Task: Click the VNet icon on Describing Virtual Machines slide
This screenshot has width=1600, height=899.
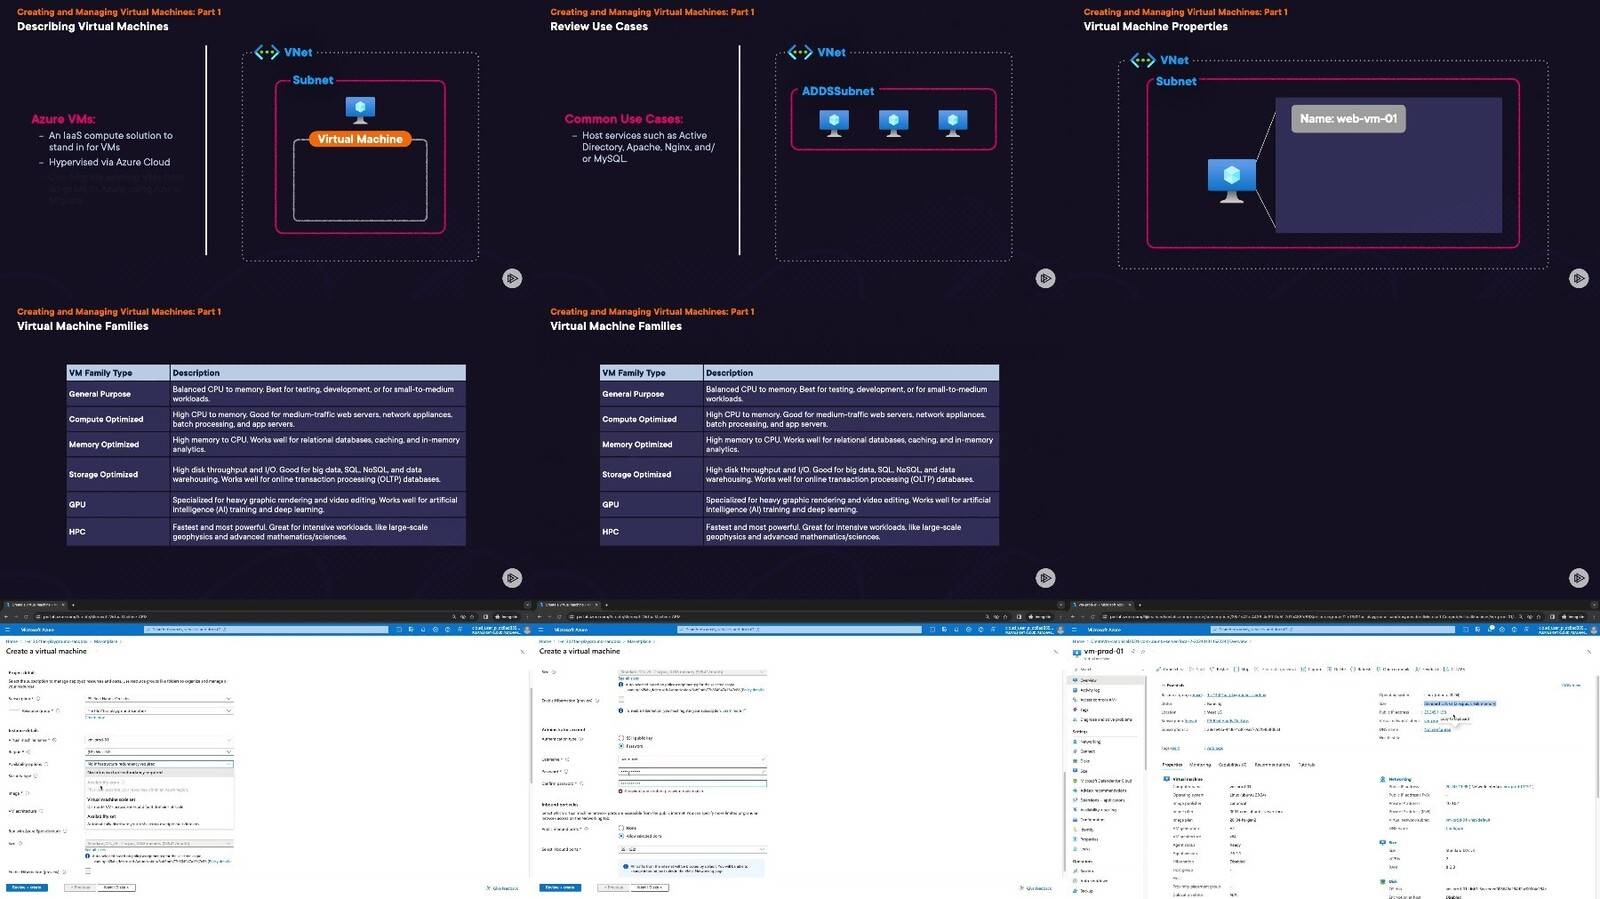Action: (x=266, y=52)
